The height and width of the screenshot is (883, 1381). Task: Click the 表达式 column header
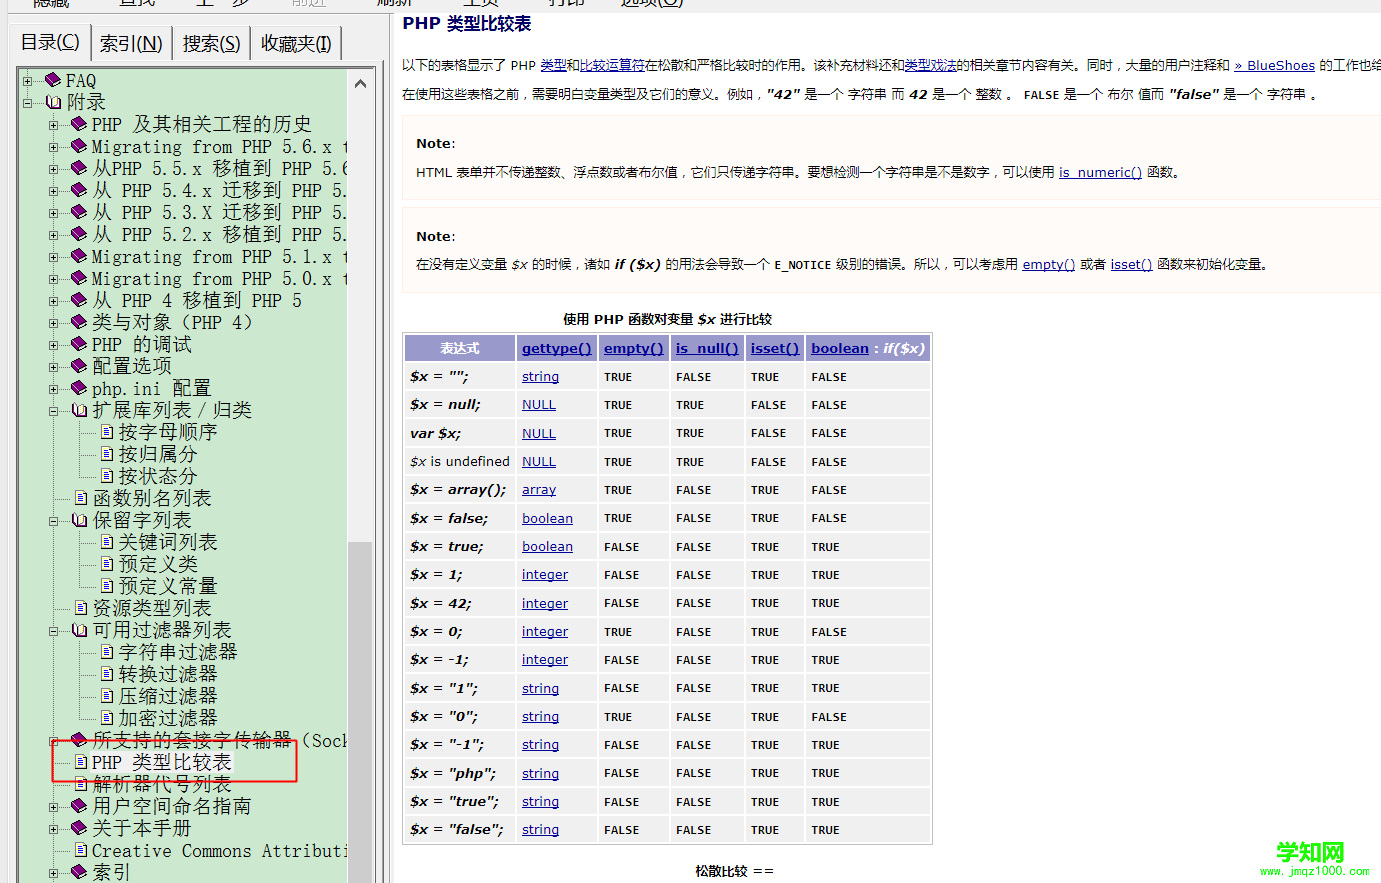(x=460, y=348)
